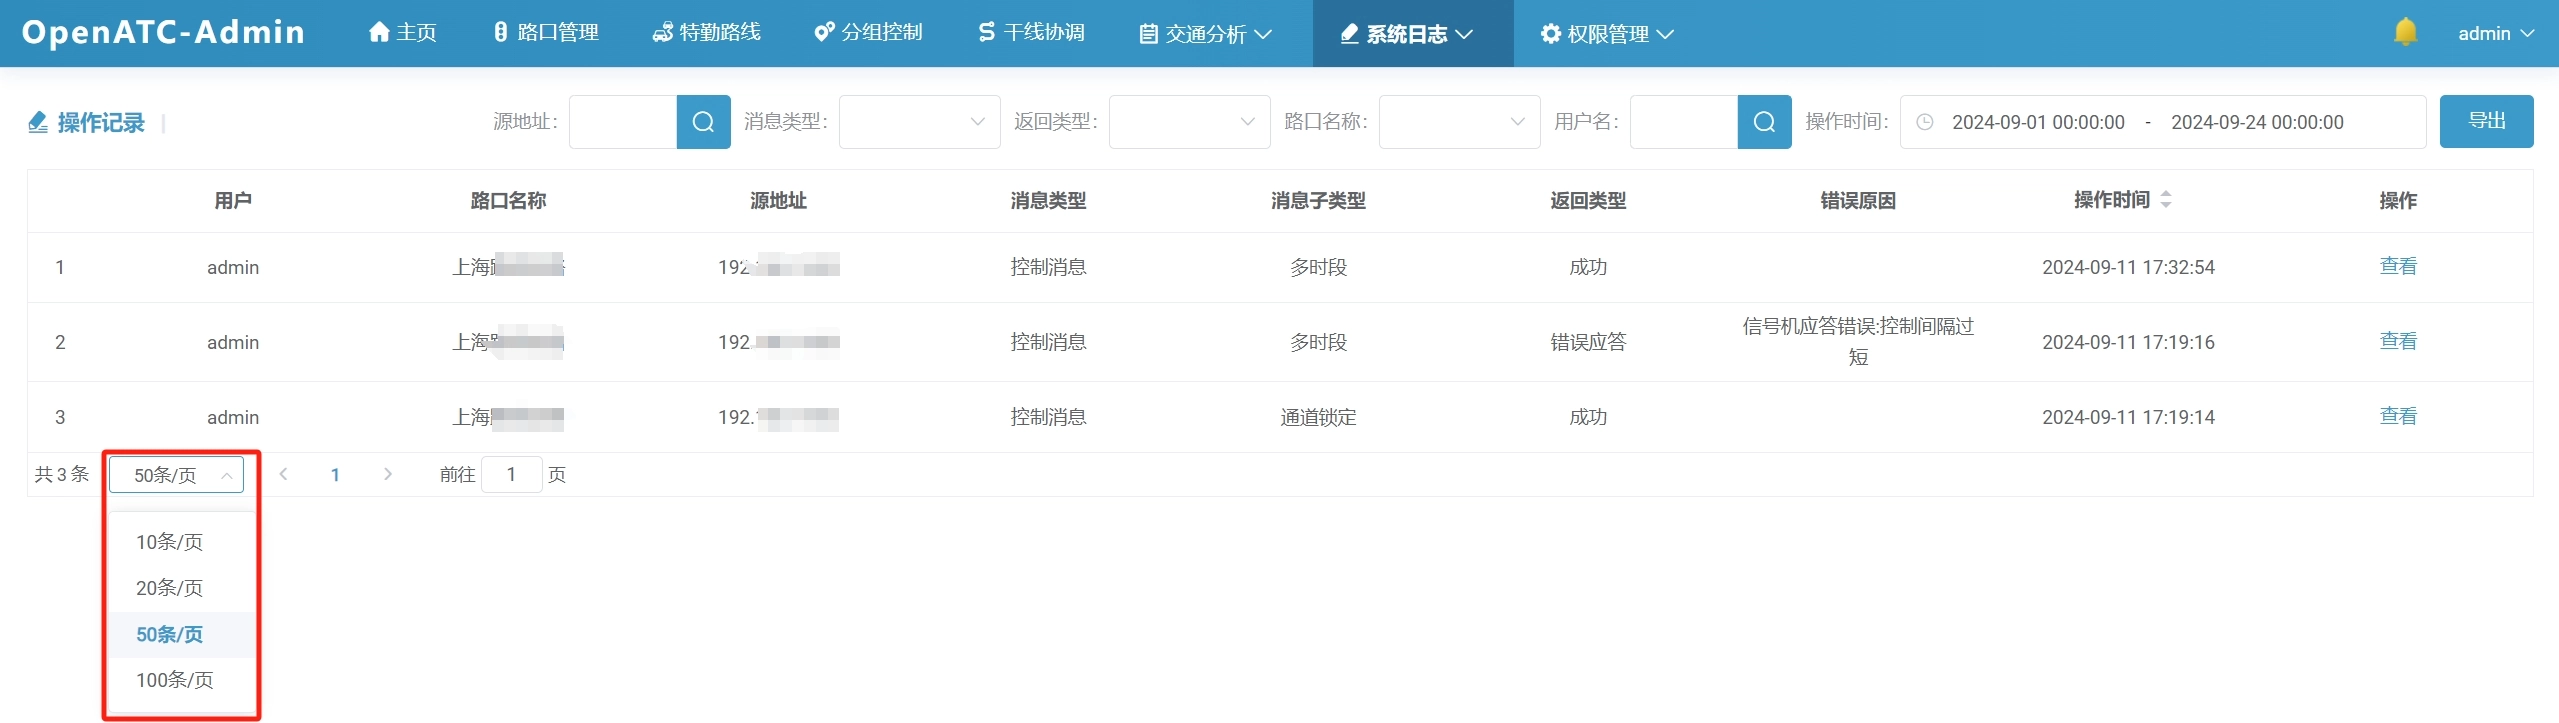2559x723 pixels.
Task: Click the notification bell icon
Action: tap(2405, 33)
